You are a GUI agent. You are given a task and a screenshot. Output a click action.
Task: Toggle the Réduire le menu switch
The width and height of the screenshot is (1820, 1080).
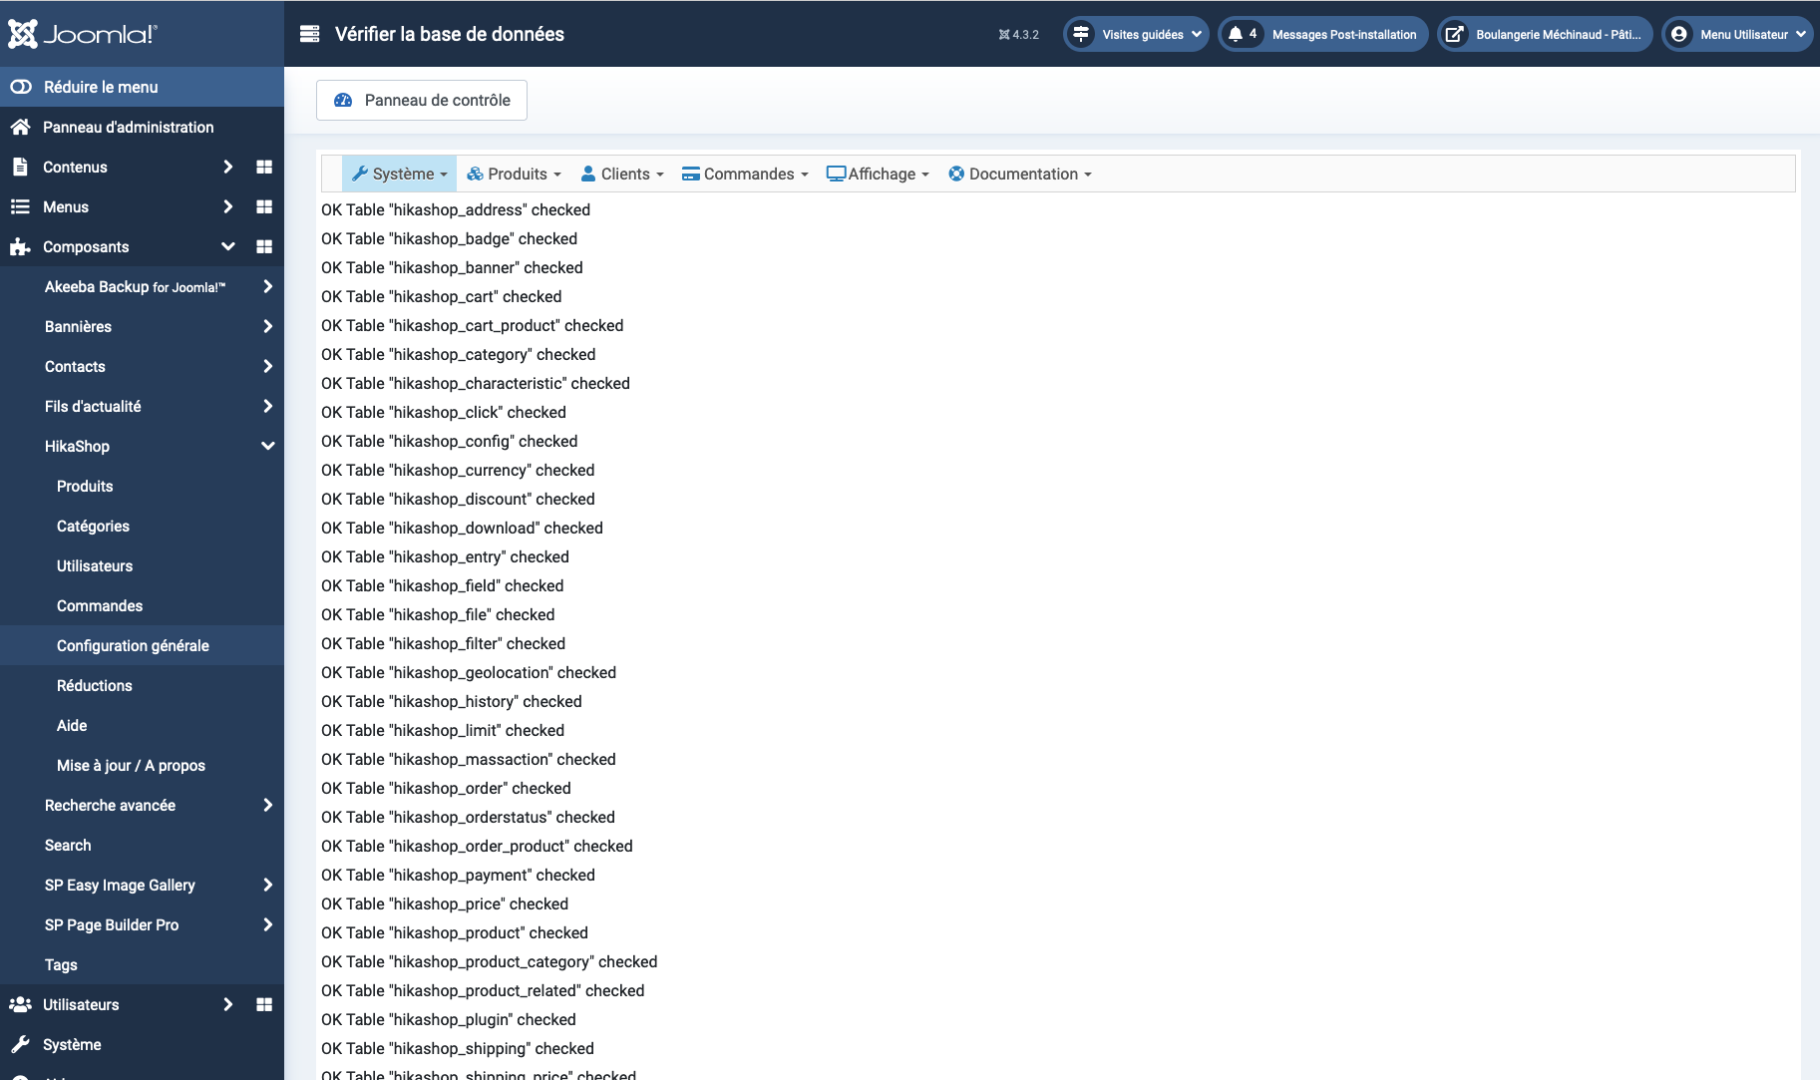21,87
